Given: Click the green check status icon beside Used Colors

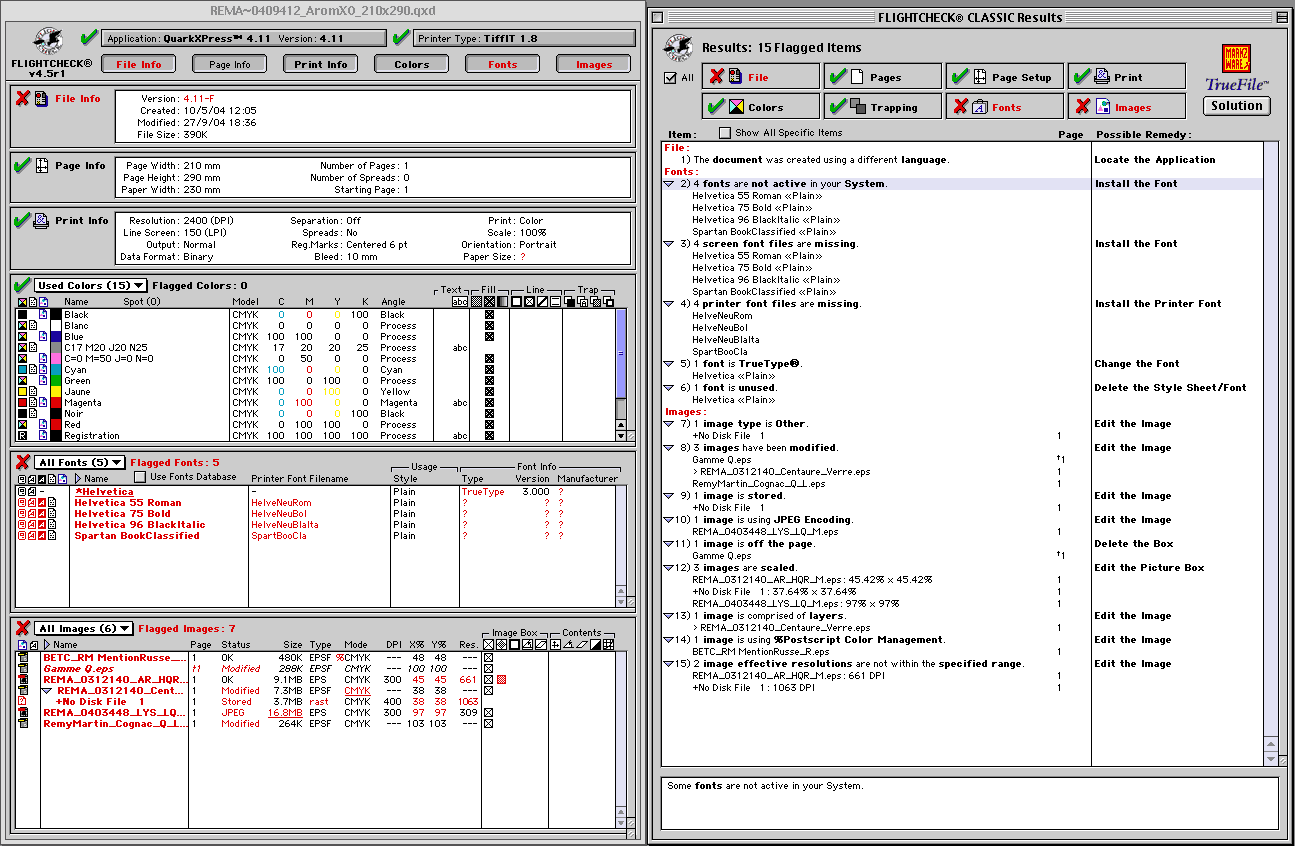Looking at the screenshot, I should point(22,286).
